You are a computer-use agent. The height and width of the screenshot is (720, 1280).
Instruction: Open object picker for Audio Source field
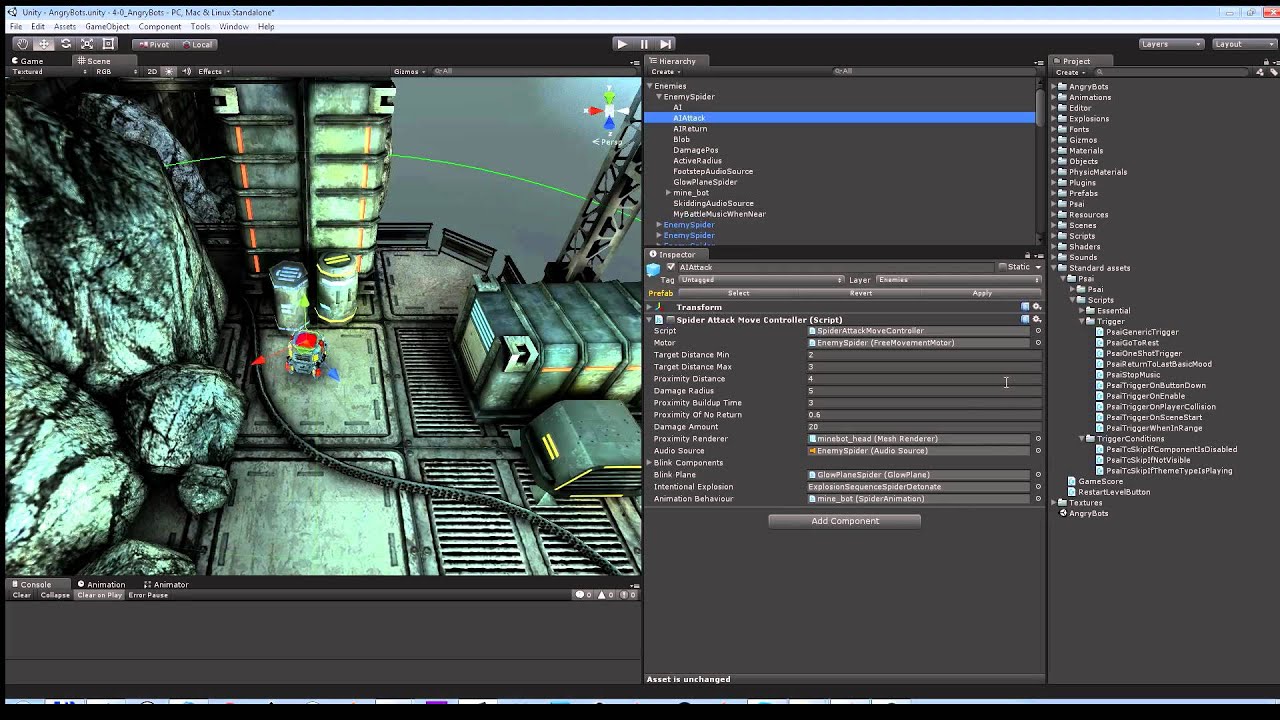pos(1038,451)
